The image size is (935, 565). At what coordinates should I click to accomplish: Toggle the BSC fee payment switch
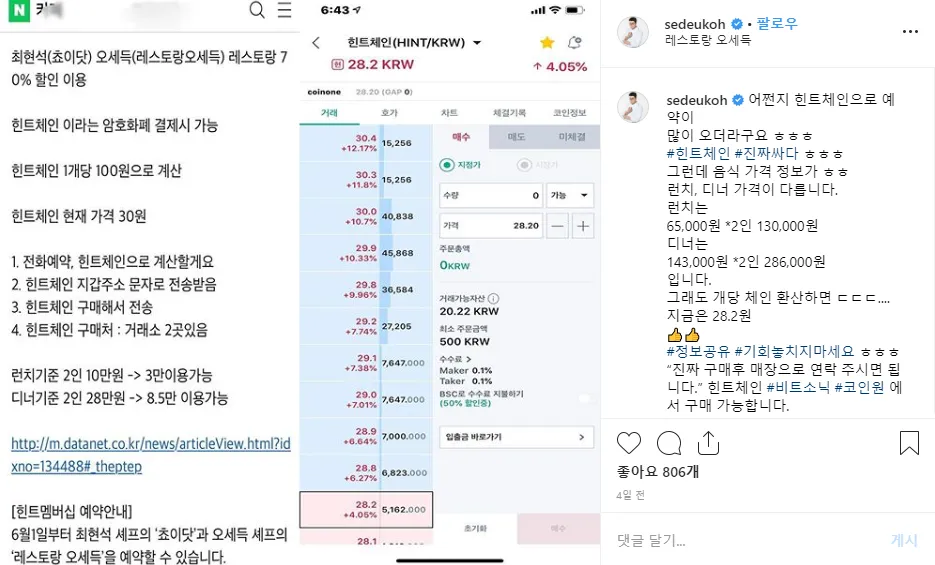click(x=583, y=398)
